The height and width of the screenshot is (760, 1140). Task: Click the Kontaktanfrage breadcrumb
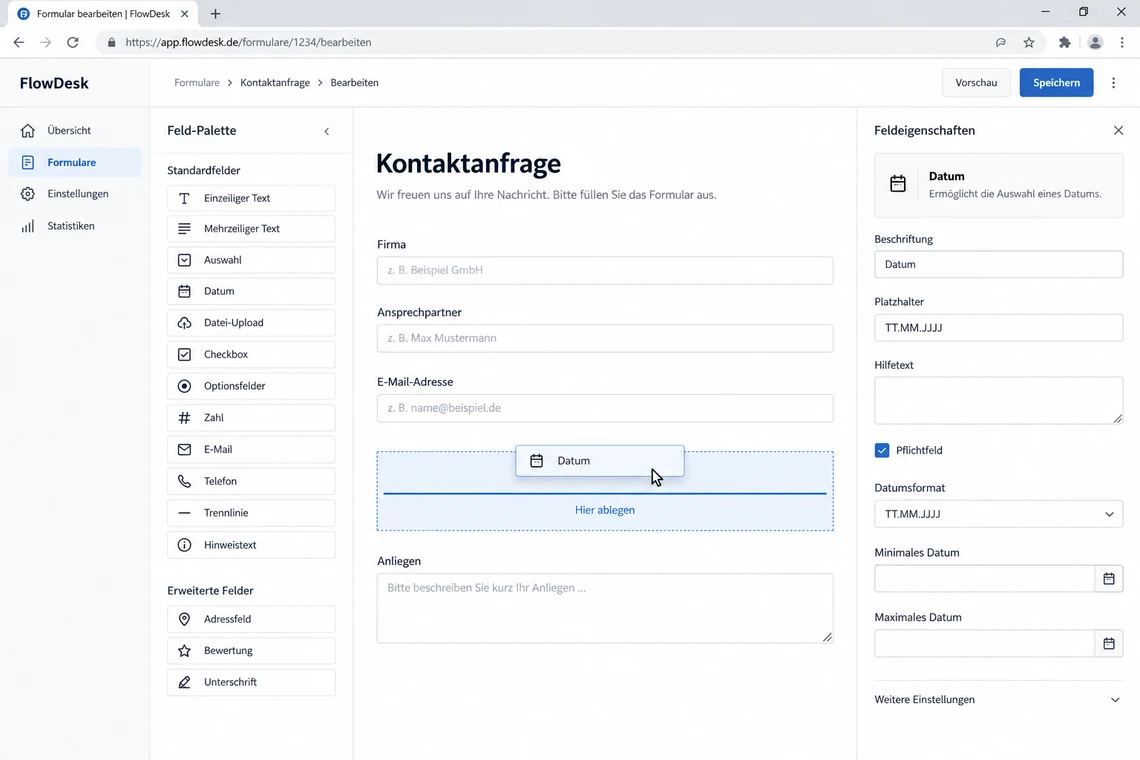pyautogui.click(x=275, y=83)
